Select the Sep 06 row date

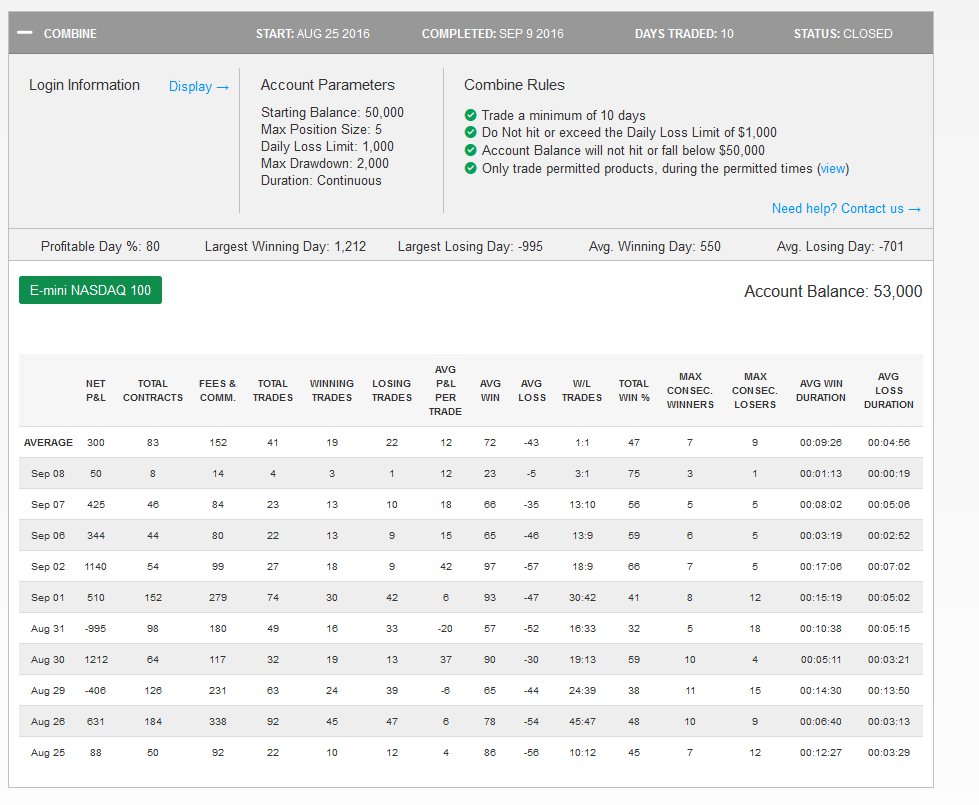click(x=48, y=535)
